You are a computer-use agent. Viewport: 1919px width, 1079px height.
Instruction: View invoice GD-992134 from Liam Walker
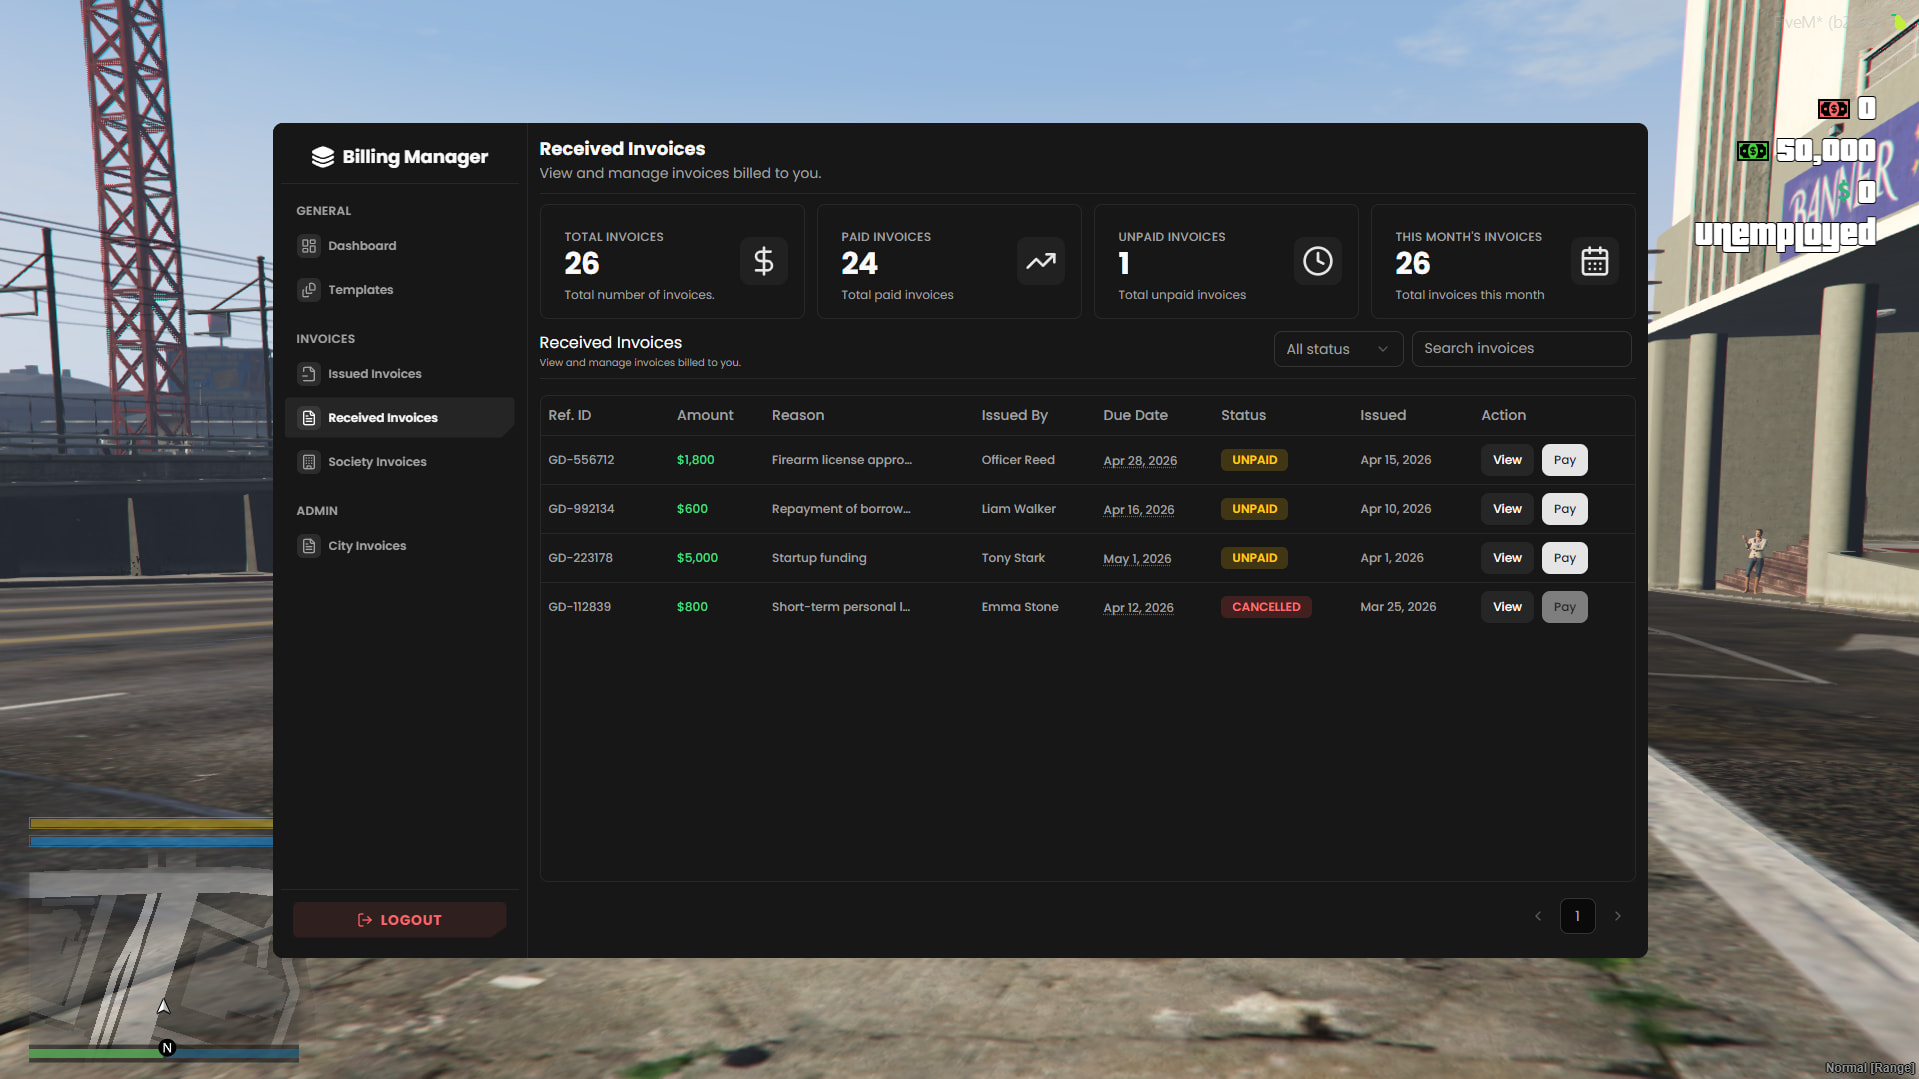pos(1507,509)
